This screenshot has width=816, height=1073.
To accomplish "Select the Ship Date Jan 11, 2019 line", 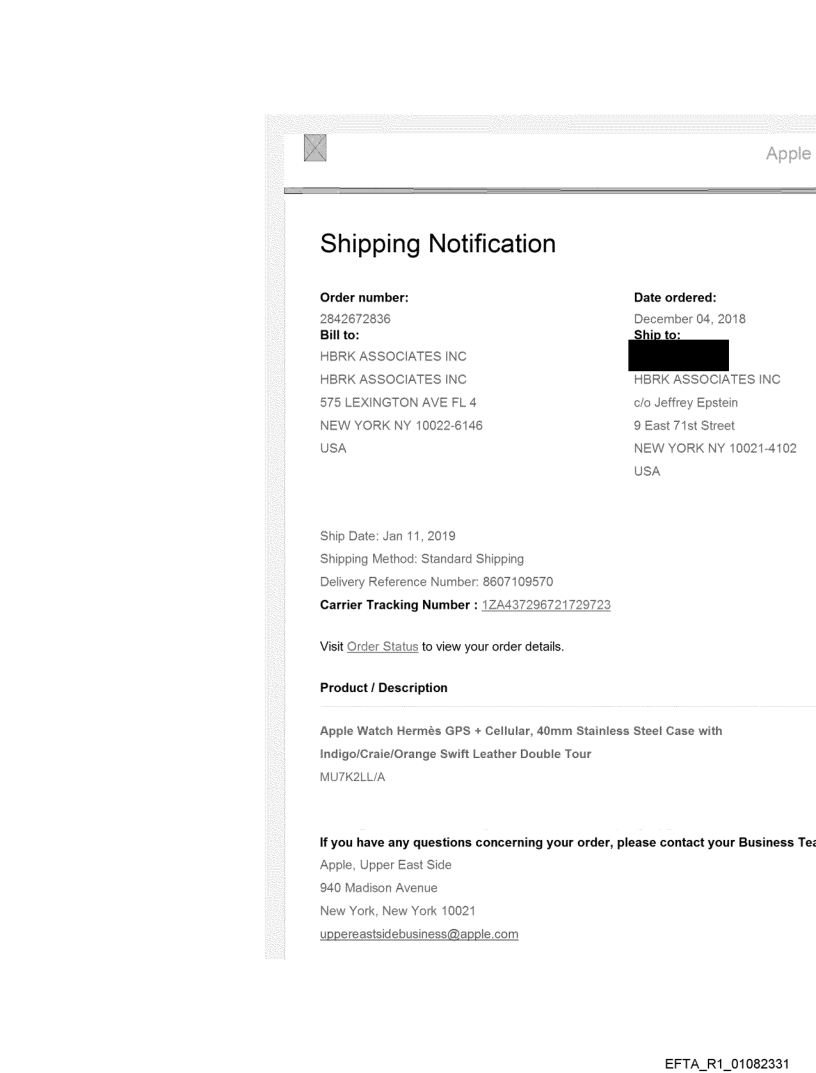I will point(388,537).
